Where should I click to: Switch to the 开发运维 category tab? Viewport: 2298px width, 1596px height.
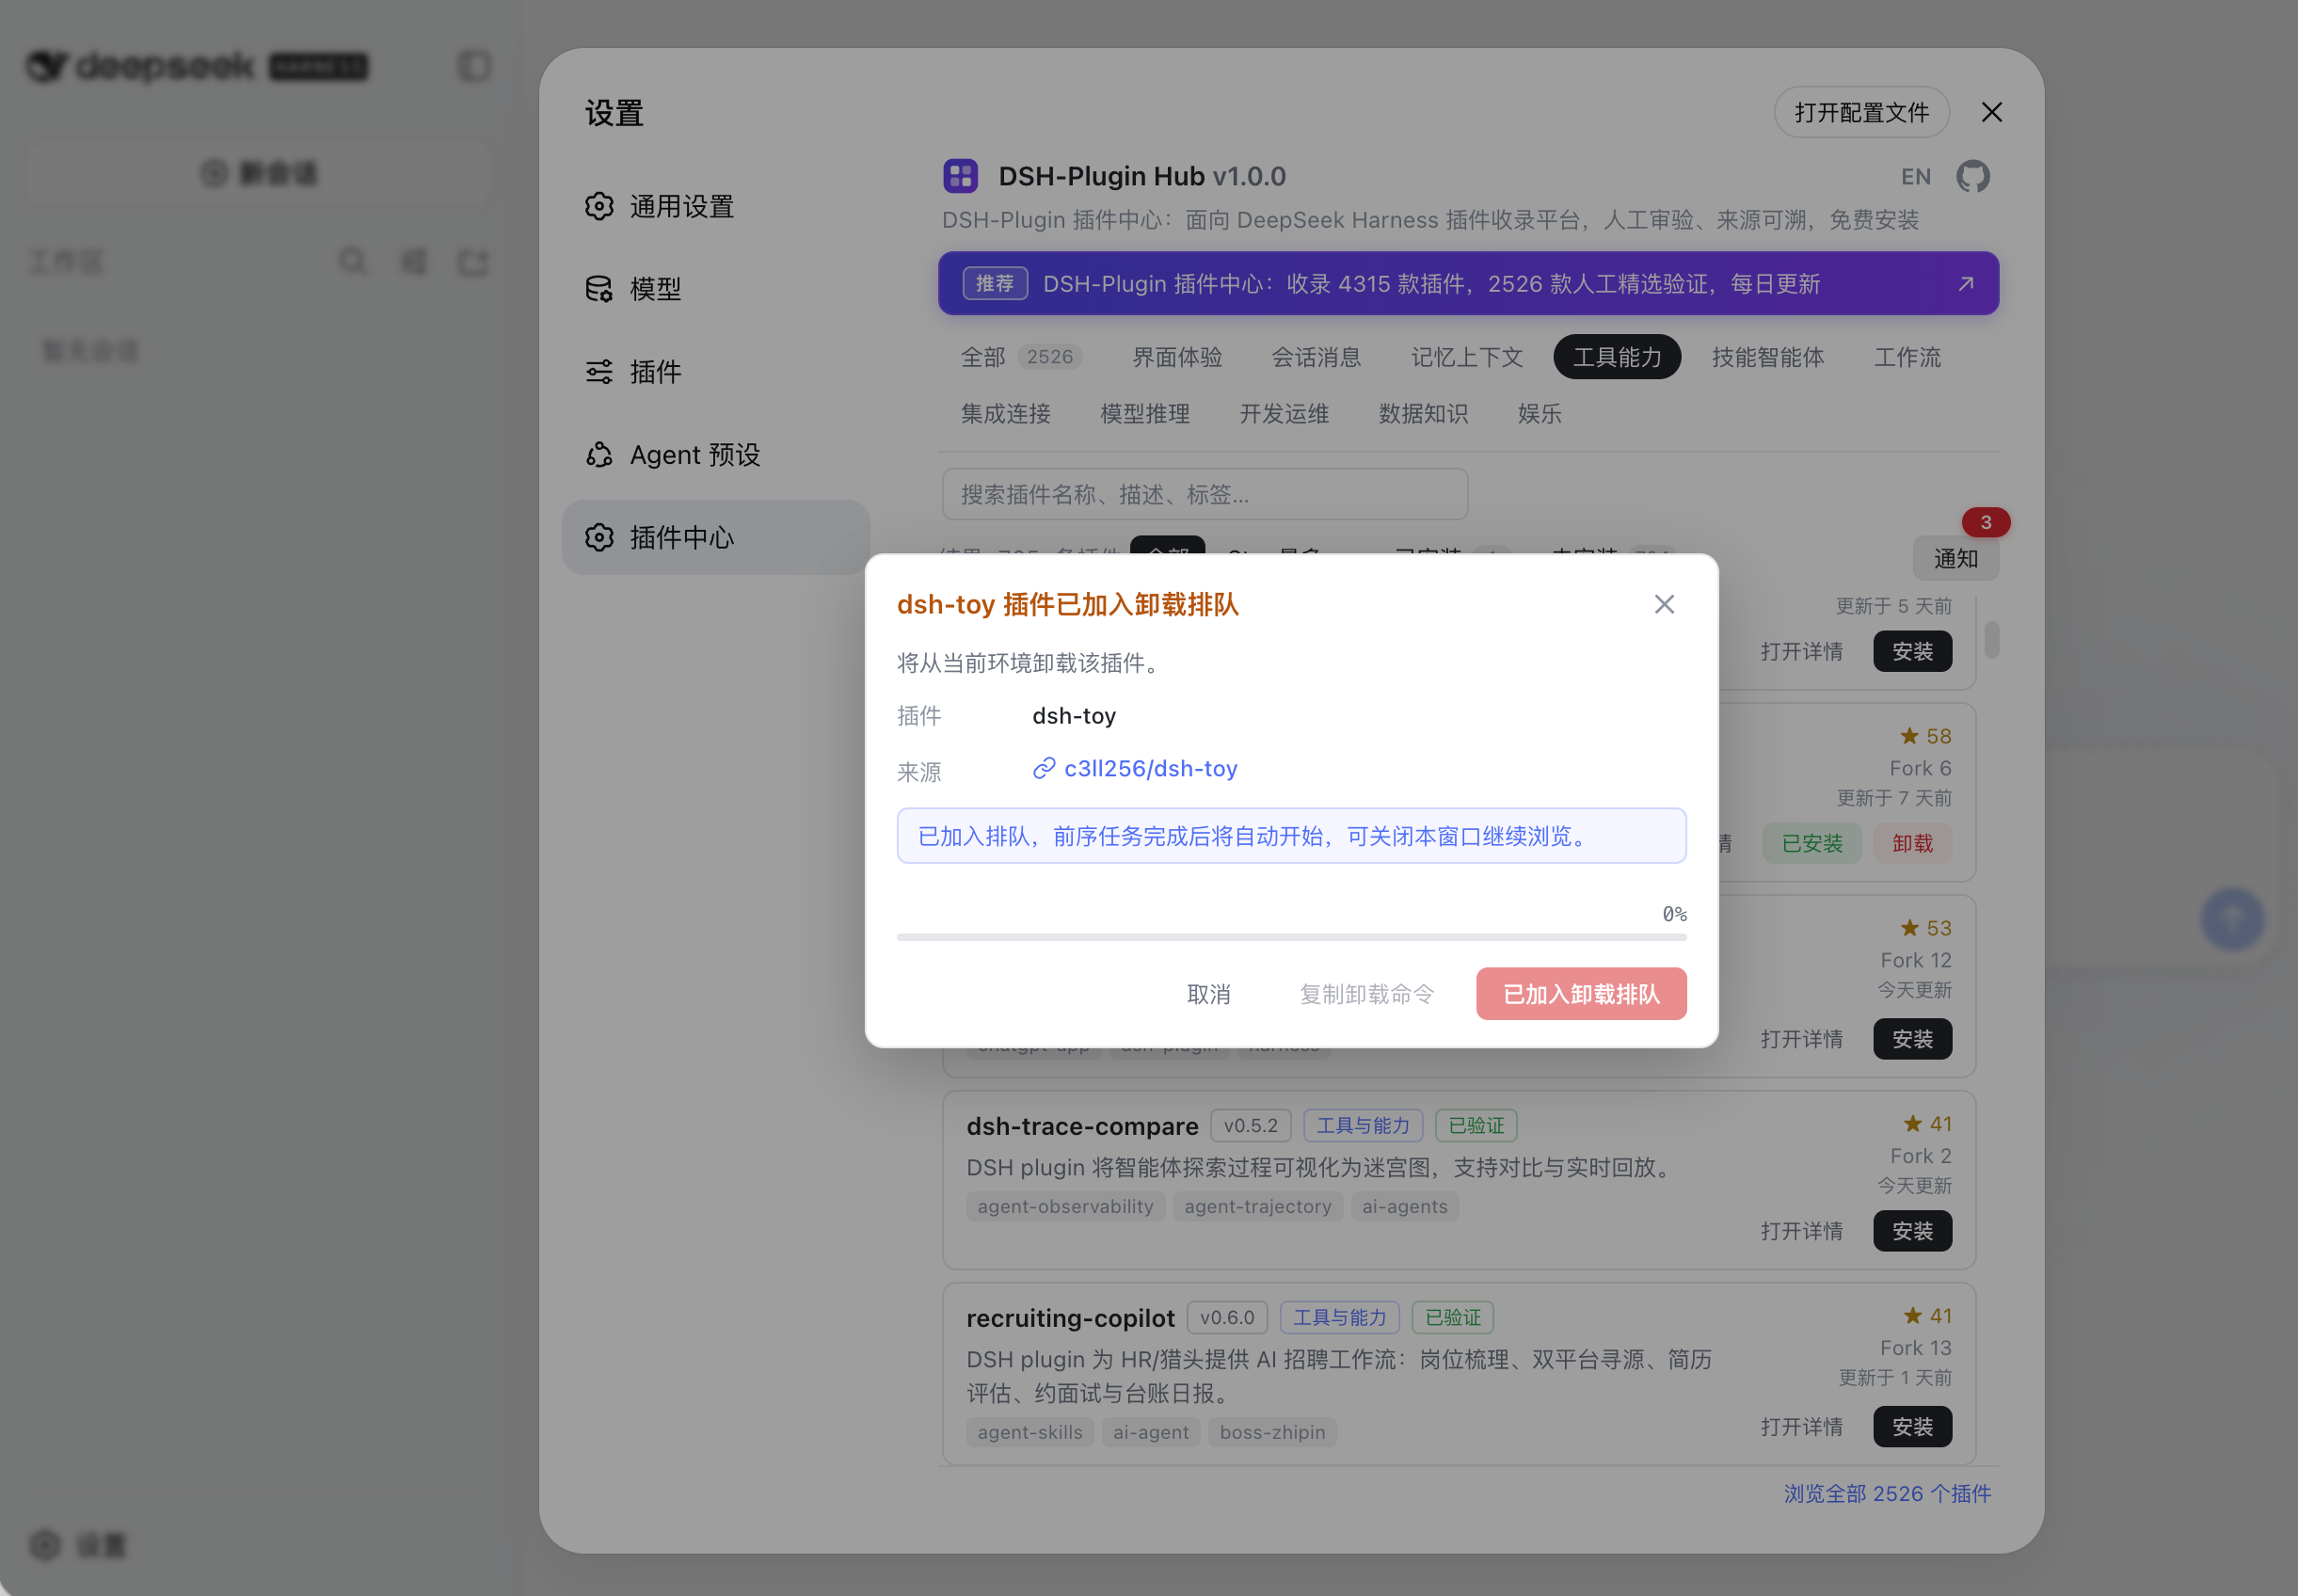[1284, 414]
